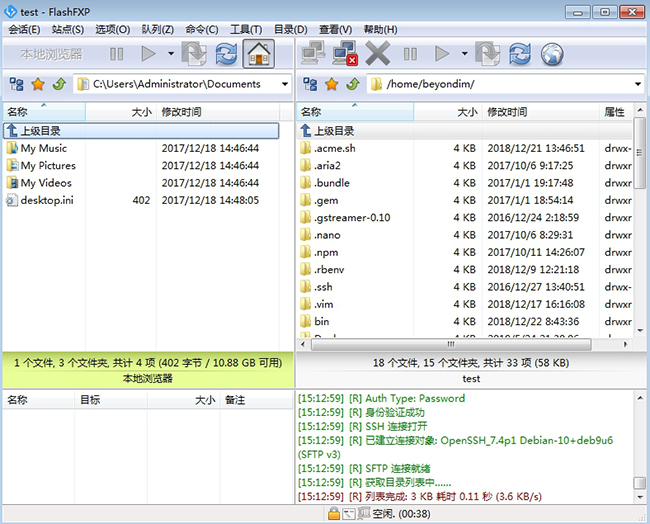Open local bookmarks star icon
650x524 pixels.
38,84
